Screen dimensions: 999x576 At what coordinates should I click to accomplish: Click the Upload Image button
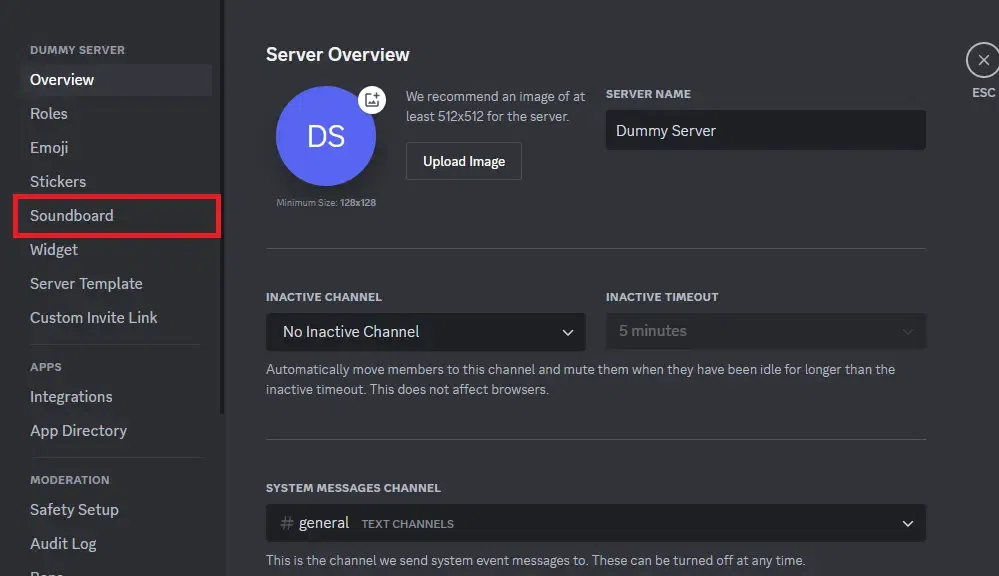(x=464, y=161)
